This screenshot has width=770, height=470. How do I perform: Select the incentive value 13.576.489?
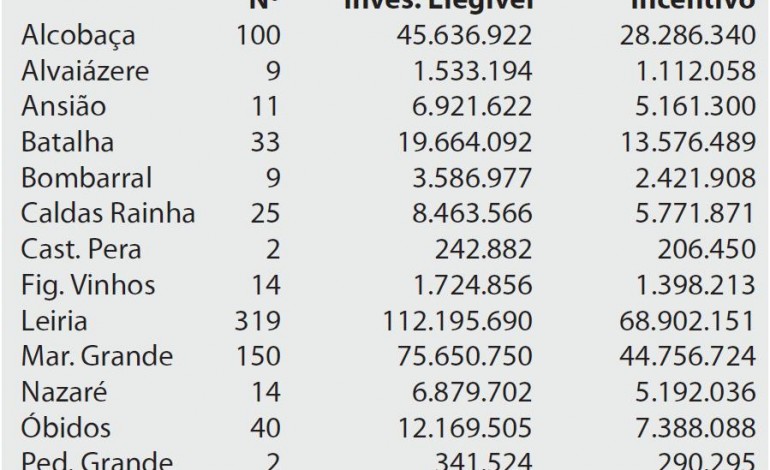click(x=685, y=143)
